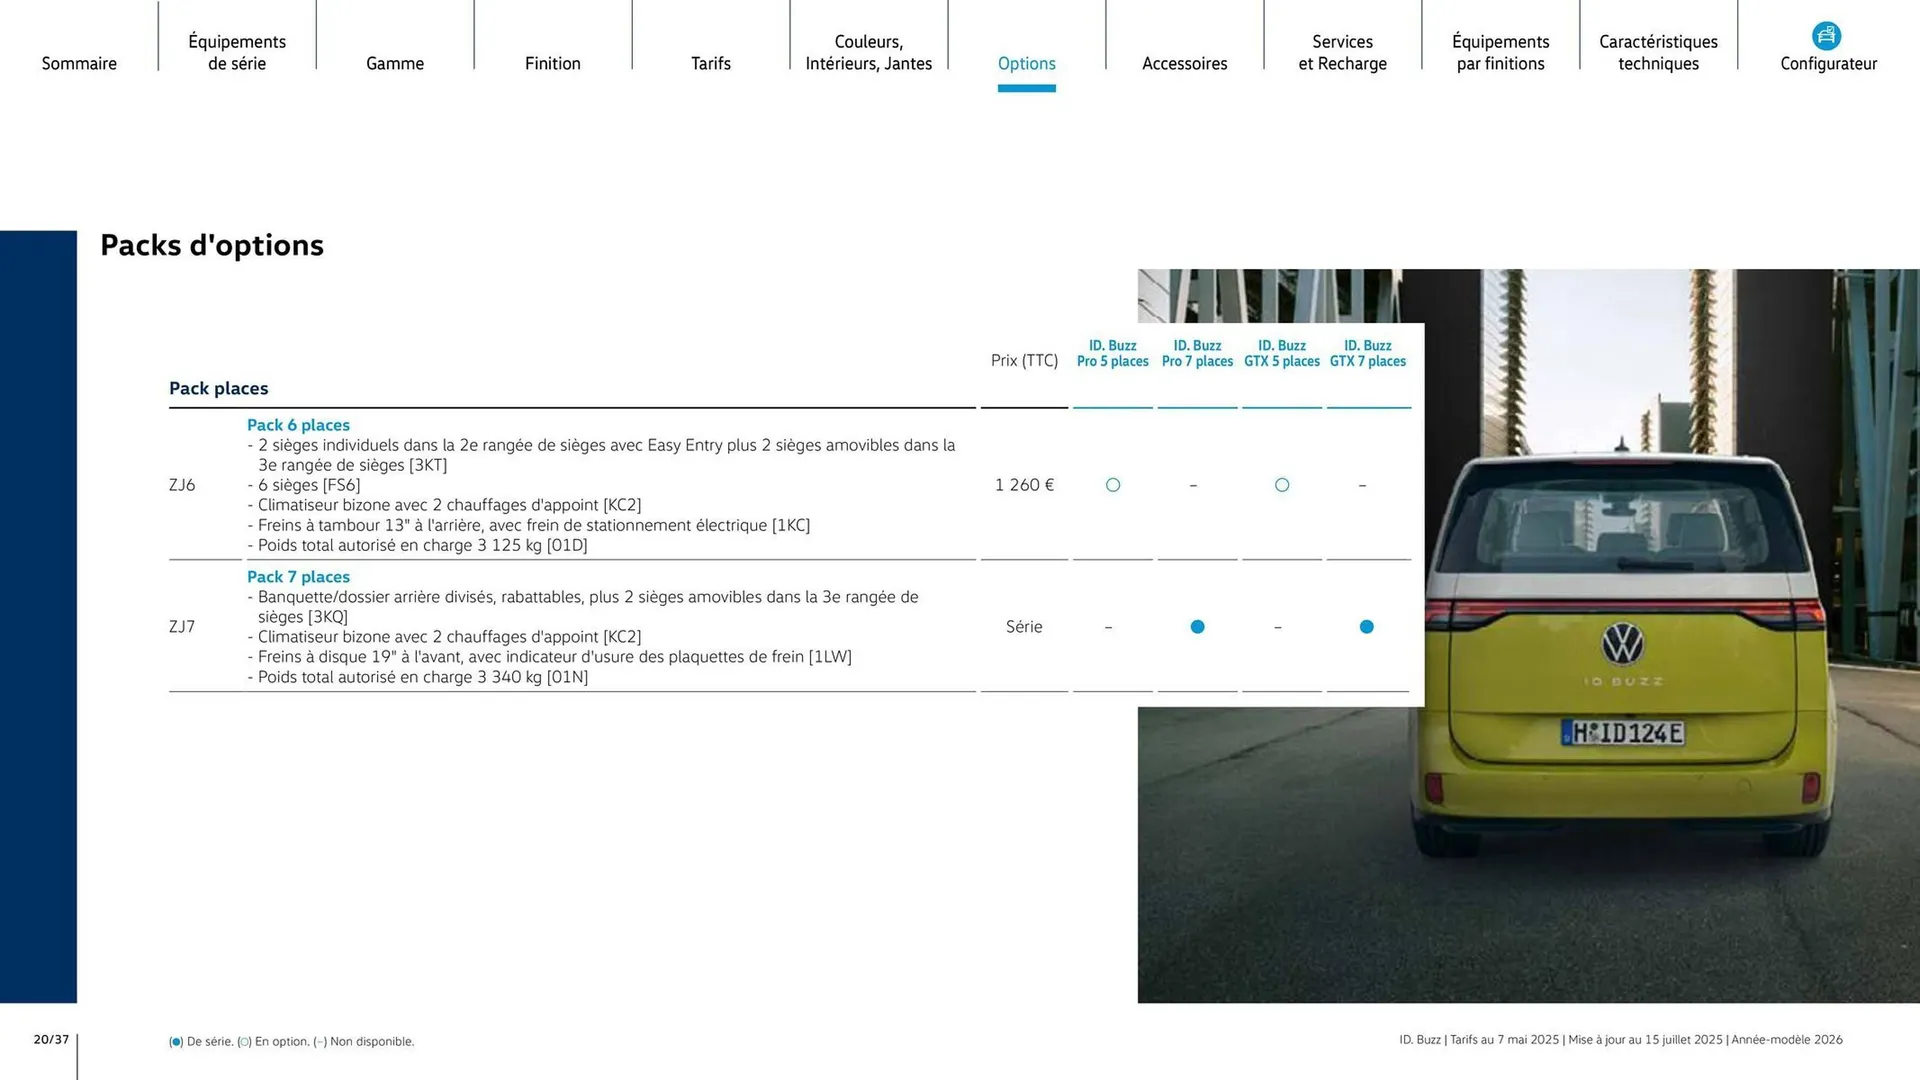The image size is (1920, 1080).
Task: Click the shopping-cart configurator icon at top right
Action: tap(1827, 33)
